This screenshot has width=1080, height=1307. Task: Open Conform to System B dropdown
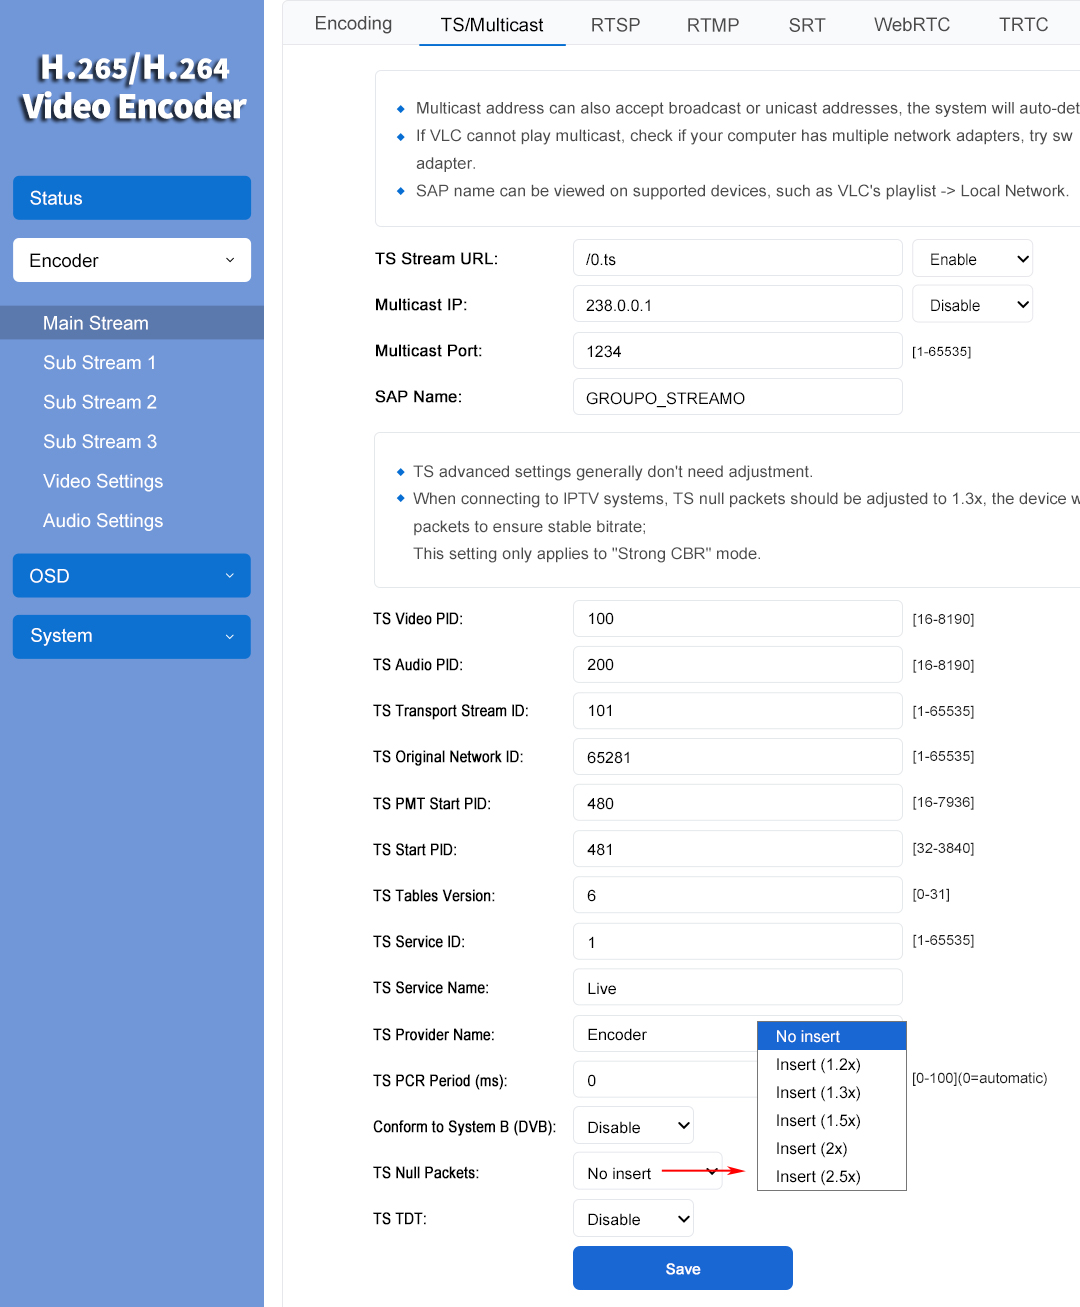click(634, 1126)
